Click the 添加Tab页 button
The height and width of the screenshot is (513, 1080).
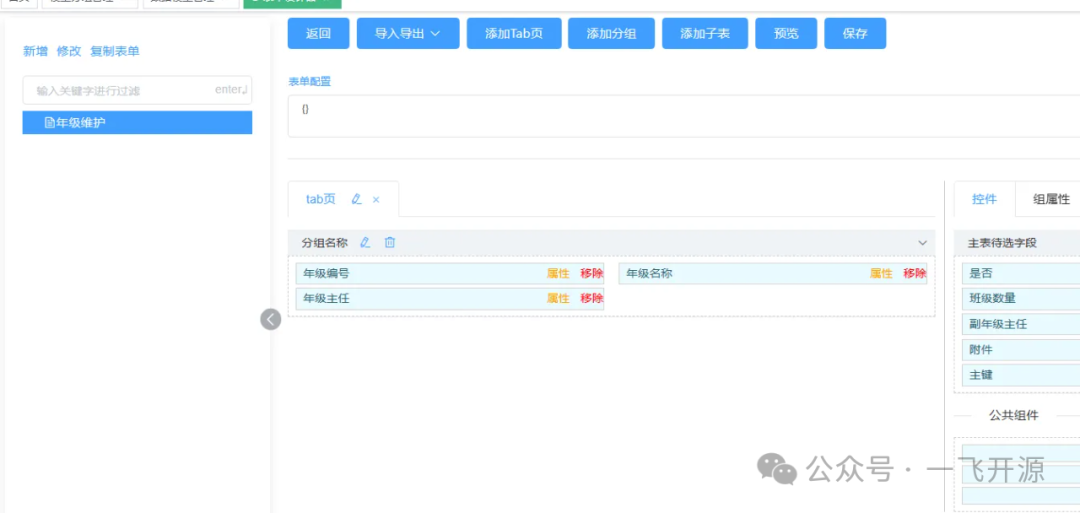[514, 33]
